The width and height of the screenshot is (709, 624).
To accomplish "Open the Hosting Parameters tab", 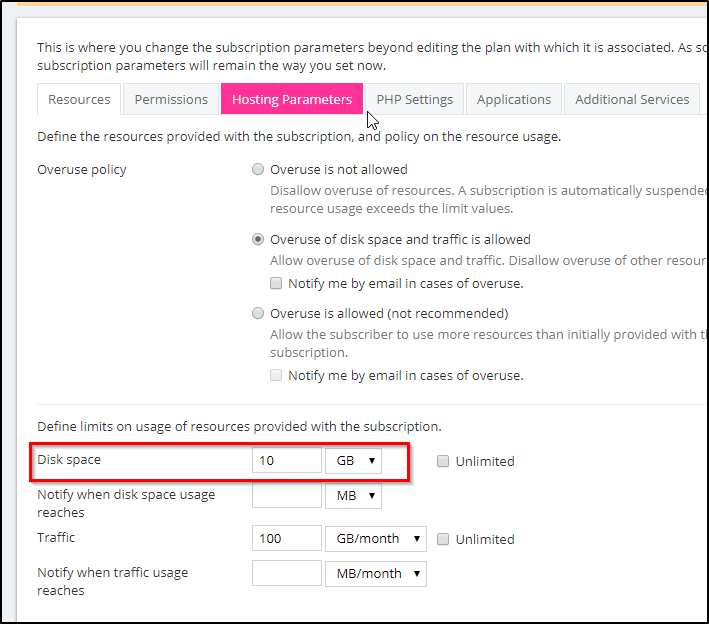I will pyautogui.click(x=292, y=99).
